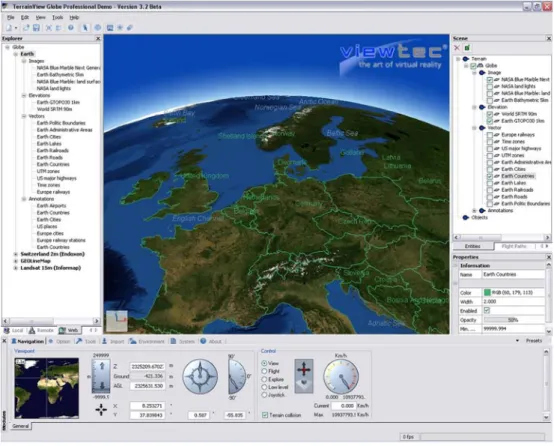
Task: Switch to the Flight Paths tab
Action: (x=514, y=246)
